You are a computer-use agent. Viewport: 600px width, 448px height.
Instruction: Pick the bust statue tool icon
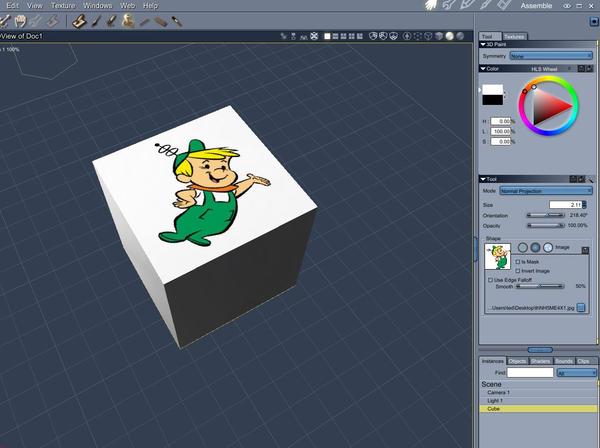[128, 21]
